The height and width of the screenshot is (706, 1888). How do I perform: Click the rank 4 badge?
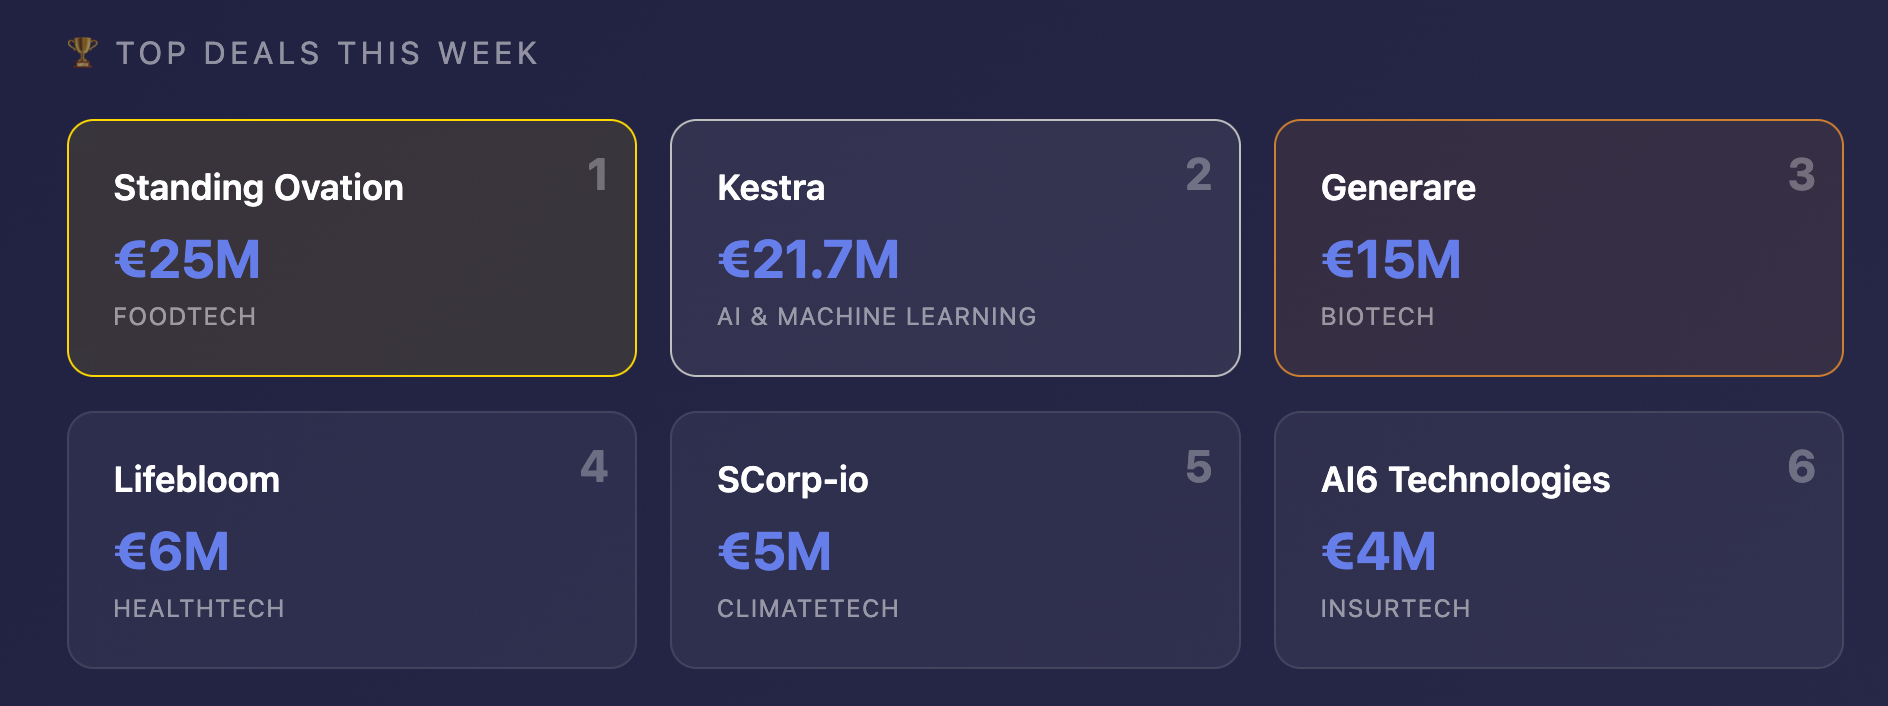click(594, 467)
